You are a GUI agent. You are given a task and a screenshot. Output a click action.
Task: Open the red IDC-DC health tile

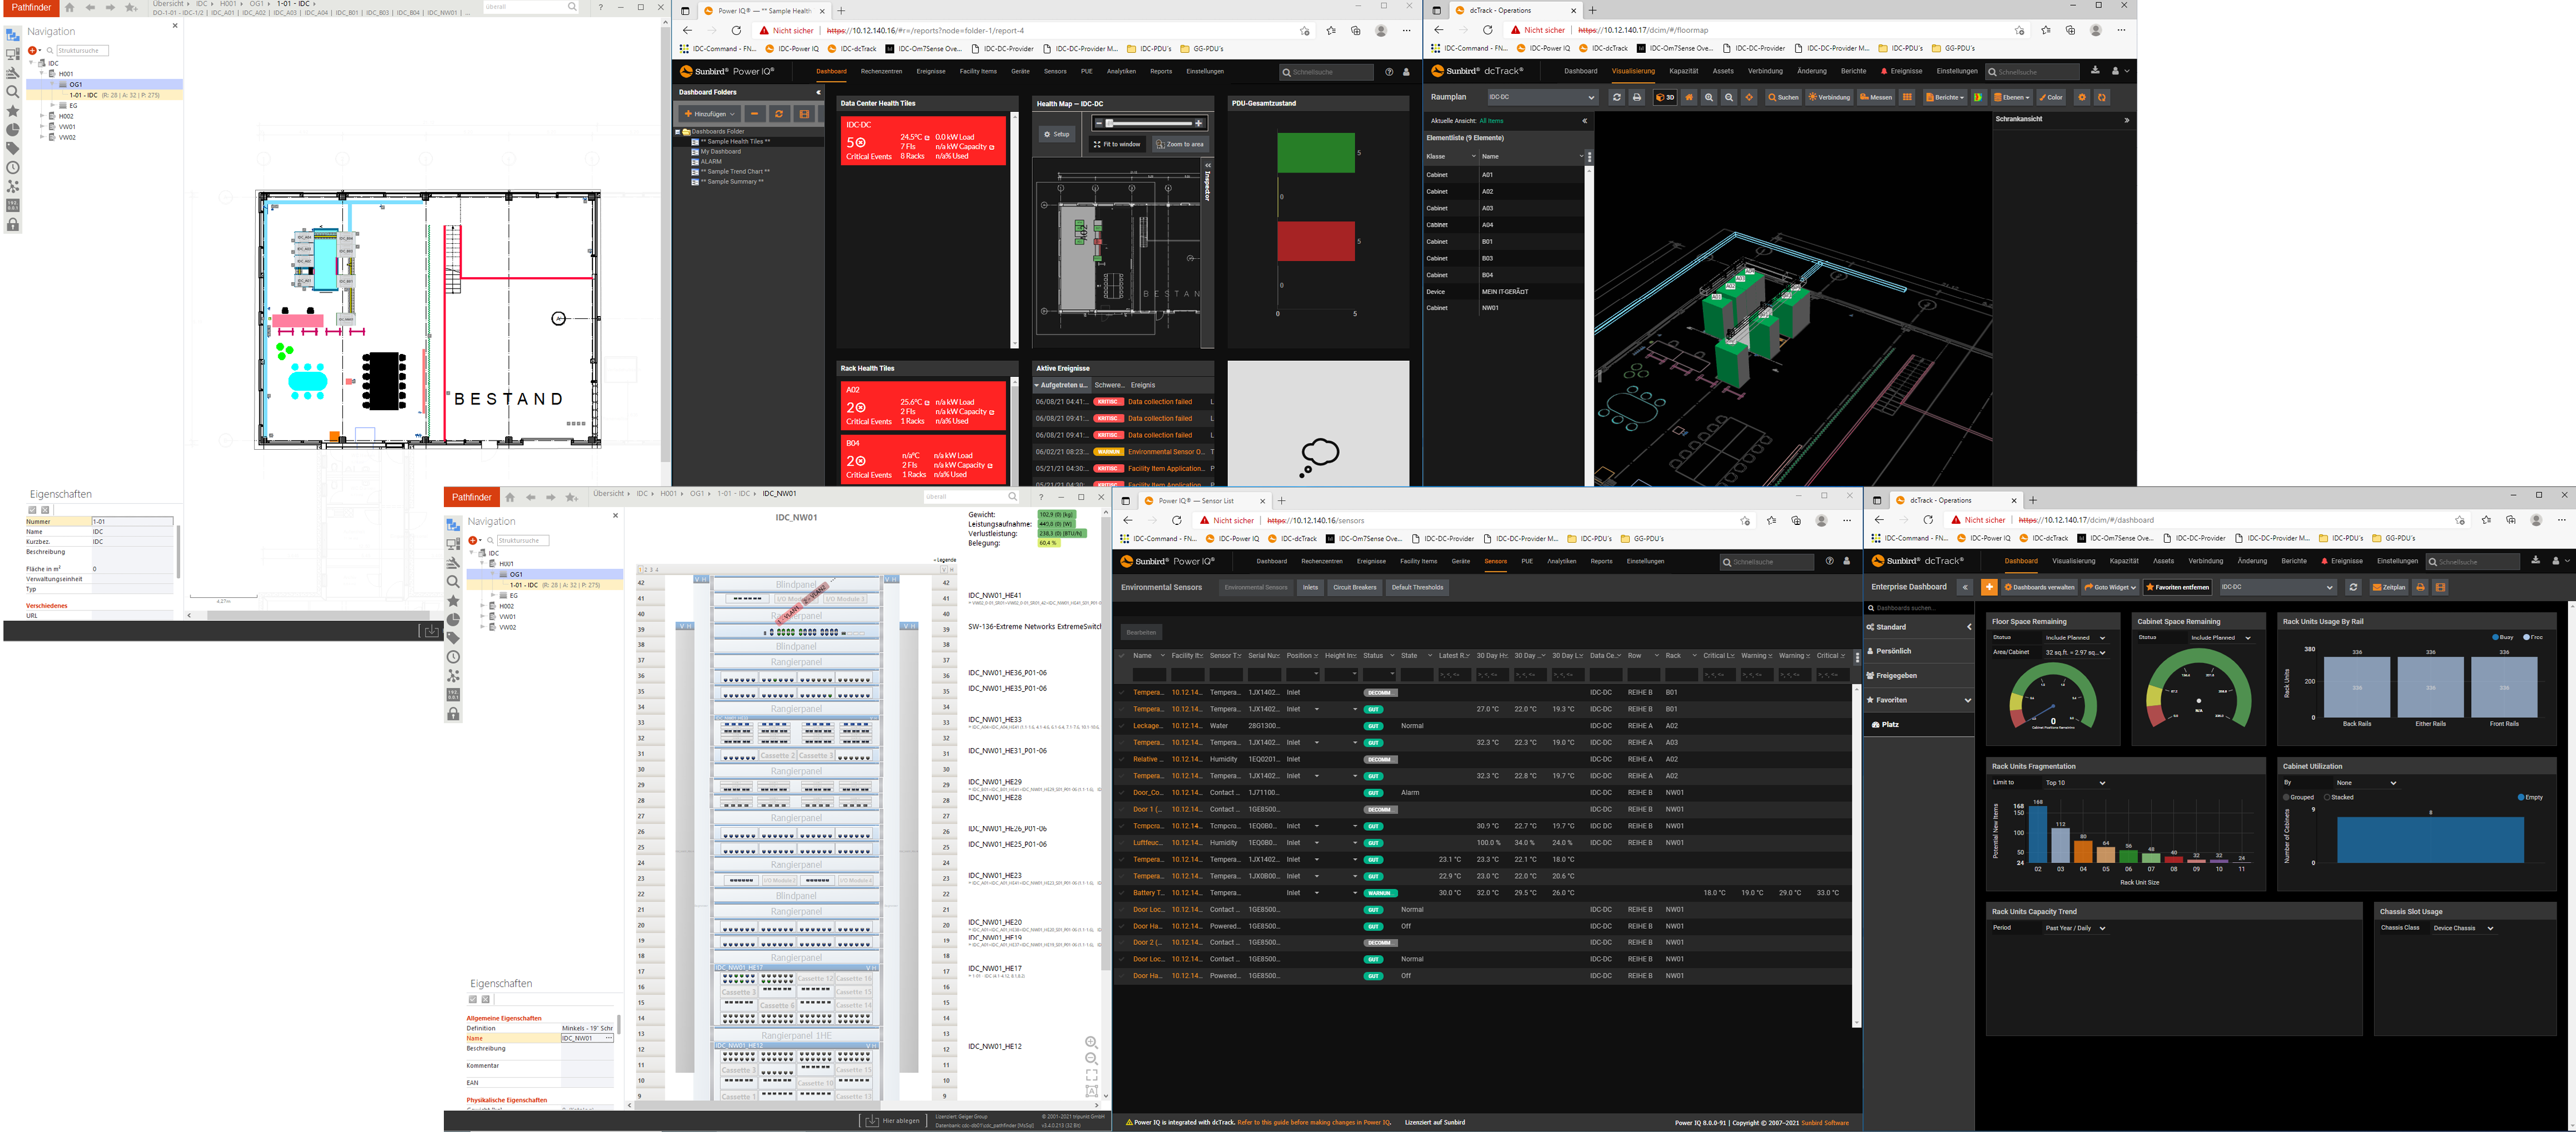[x=923, y=140]
